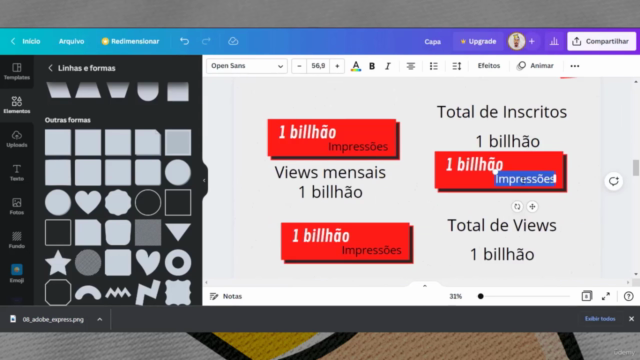Image resolution: width=640 pixels, height=360 pixels.
Task: Open more options ellipsis in toolbar
Action: click(x=575, y=66)
